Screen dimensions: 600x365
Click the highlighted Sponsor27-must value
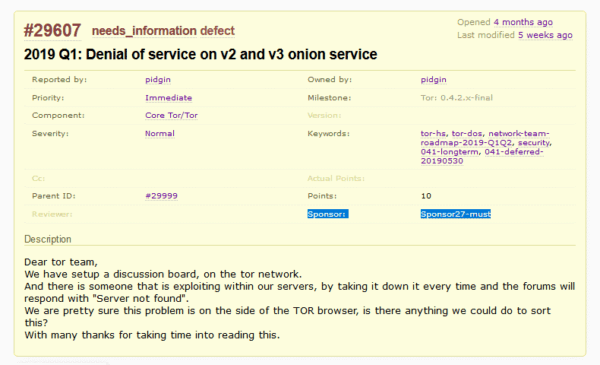pos(455,214)
